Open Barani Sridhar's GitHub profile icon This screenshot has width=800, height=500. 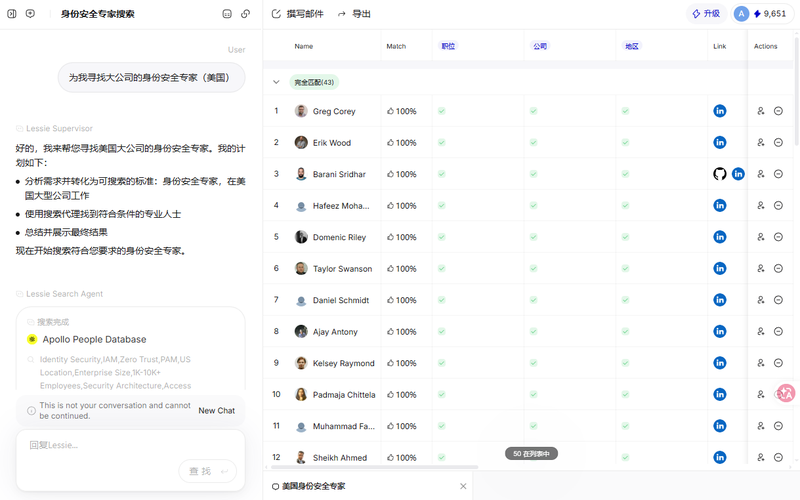click(x=719, y=174)
